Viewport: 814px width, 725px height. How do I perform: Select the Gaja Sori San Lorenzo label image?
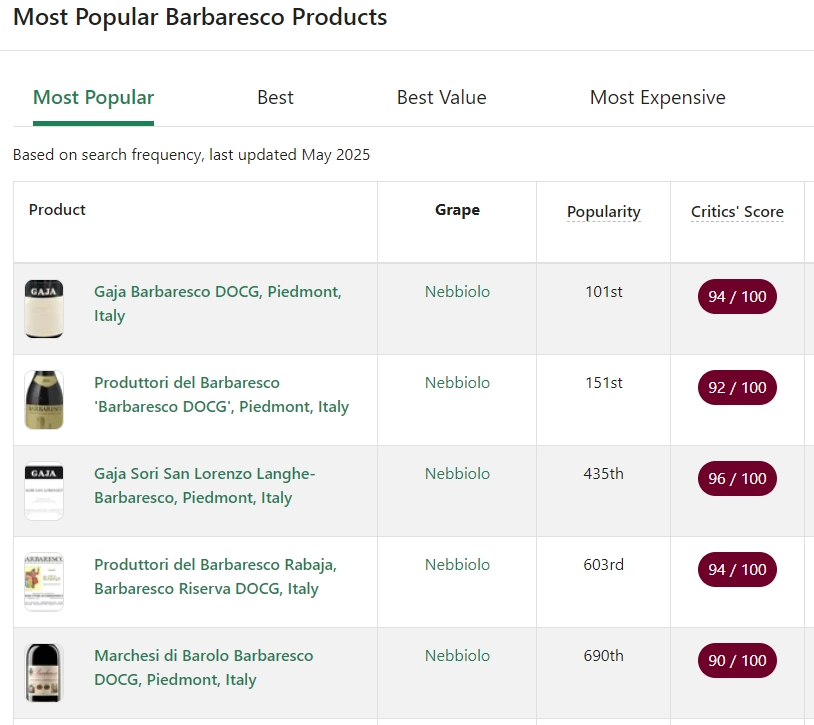pyautogui.click(x=44, y=491)
